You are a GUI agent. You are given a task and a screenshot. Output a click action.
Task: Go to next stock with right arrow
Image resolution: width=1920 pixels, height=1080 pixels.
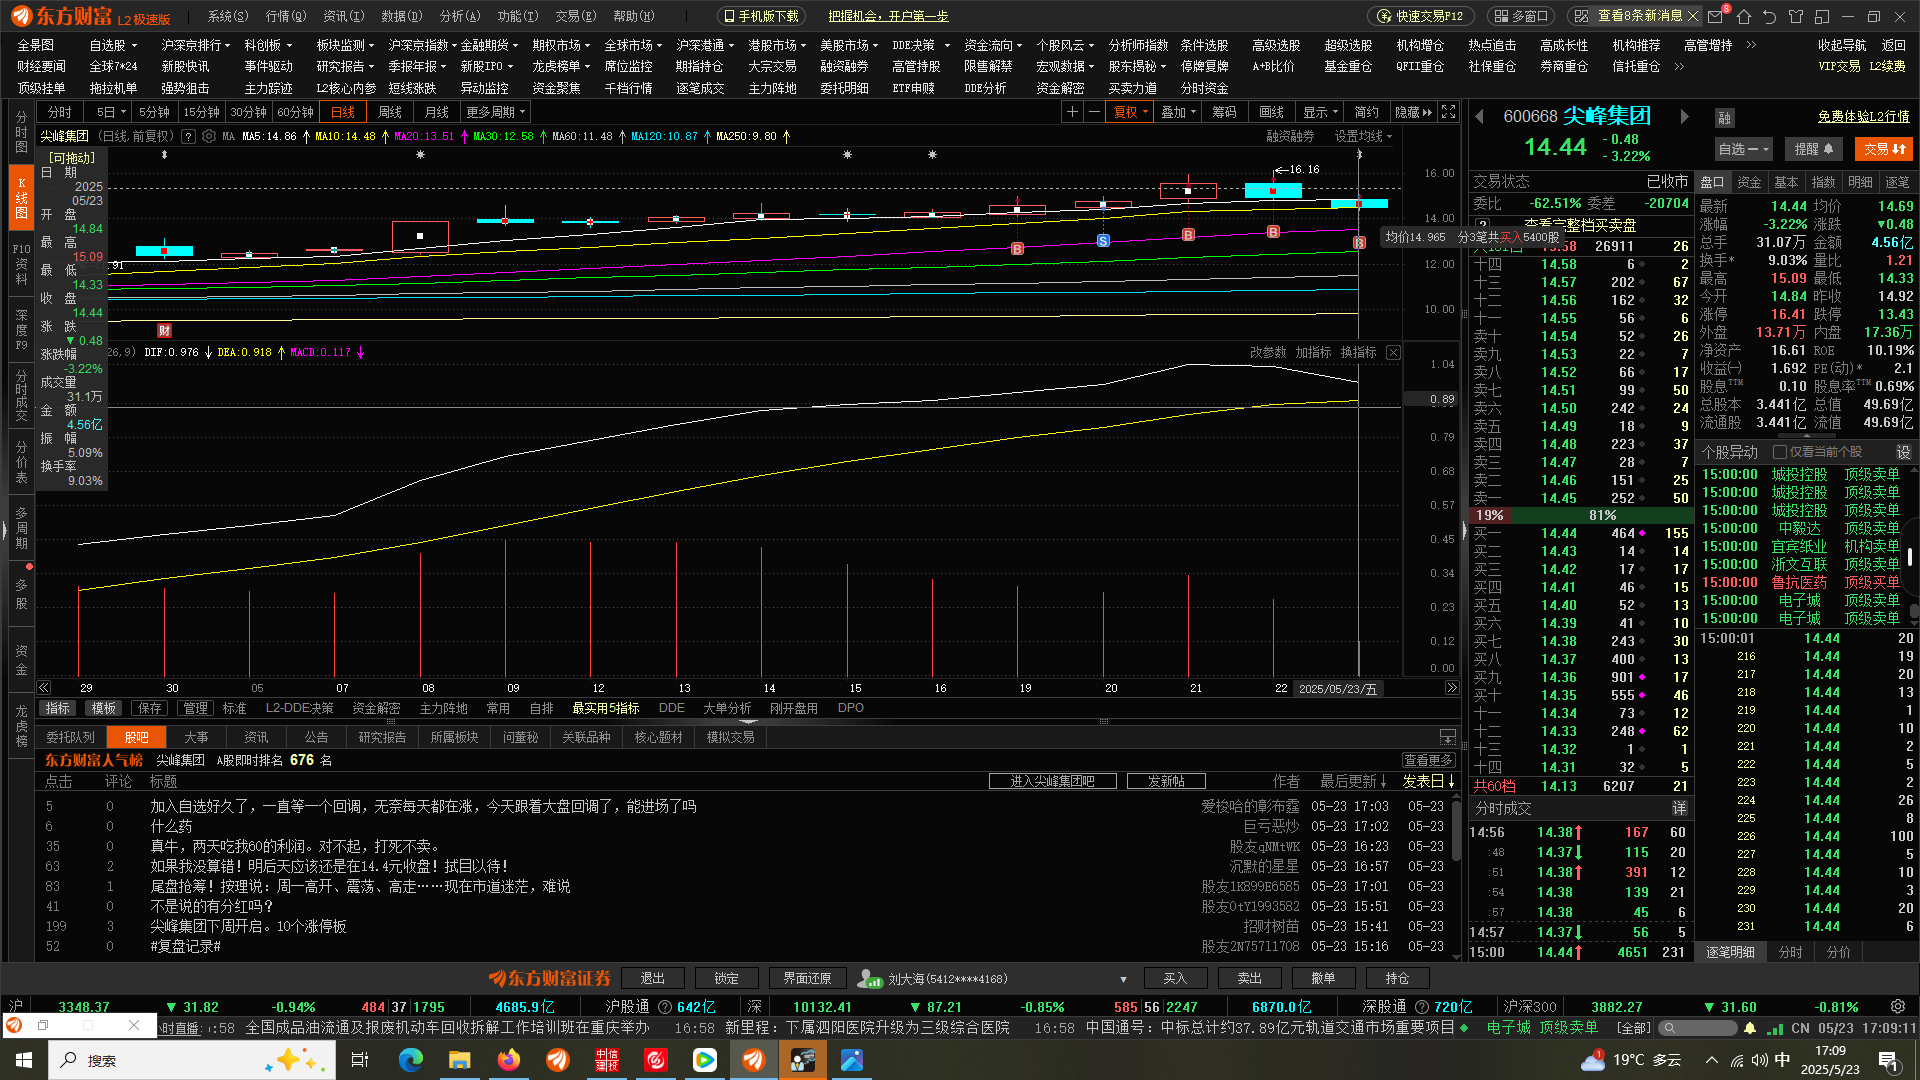[x=1684, y=117]
